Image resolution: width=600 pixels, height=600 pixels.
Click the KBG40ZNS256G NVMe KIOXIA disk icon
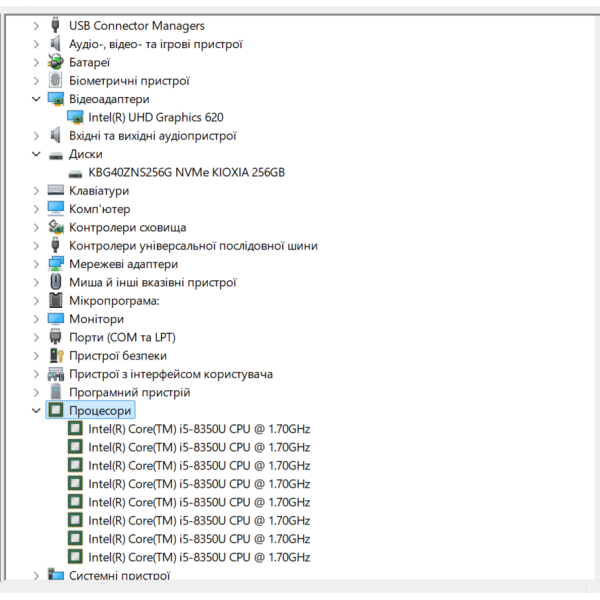tap(75, 174)
